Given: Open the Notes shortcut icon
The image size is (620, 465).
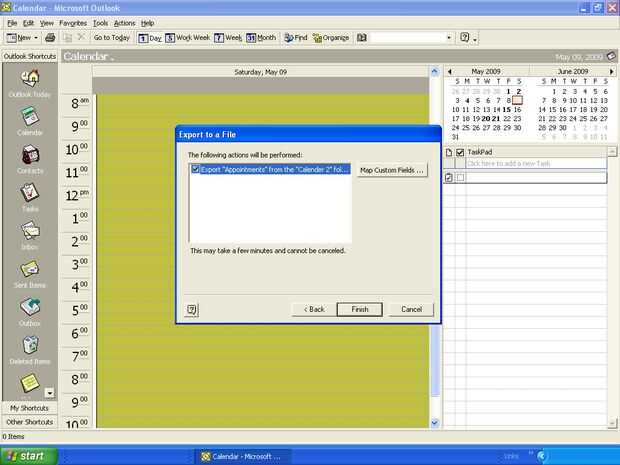Looking at the screenshot, I should 30,382.
